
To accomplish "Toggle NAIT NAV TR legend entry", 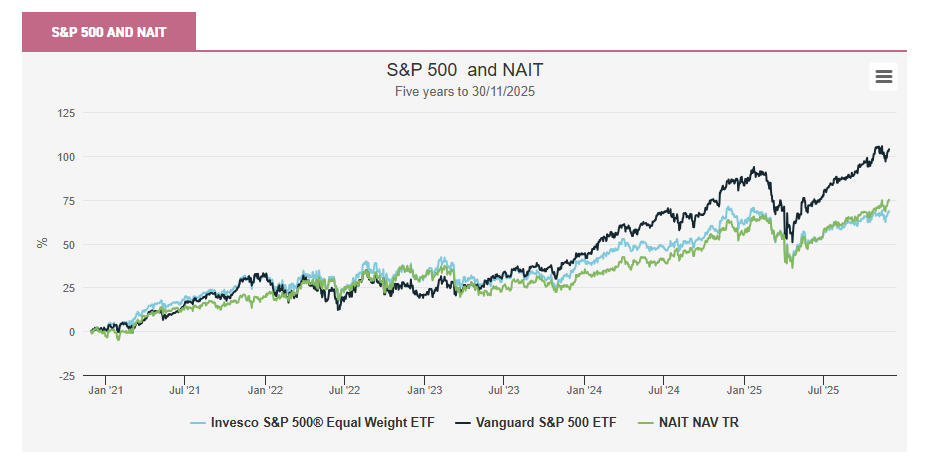I will coord(698,423).
